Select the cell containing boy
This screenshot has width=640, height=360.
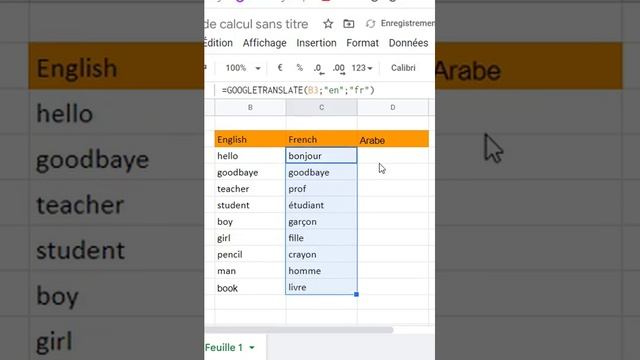pos(250,221)
